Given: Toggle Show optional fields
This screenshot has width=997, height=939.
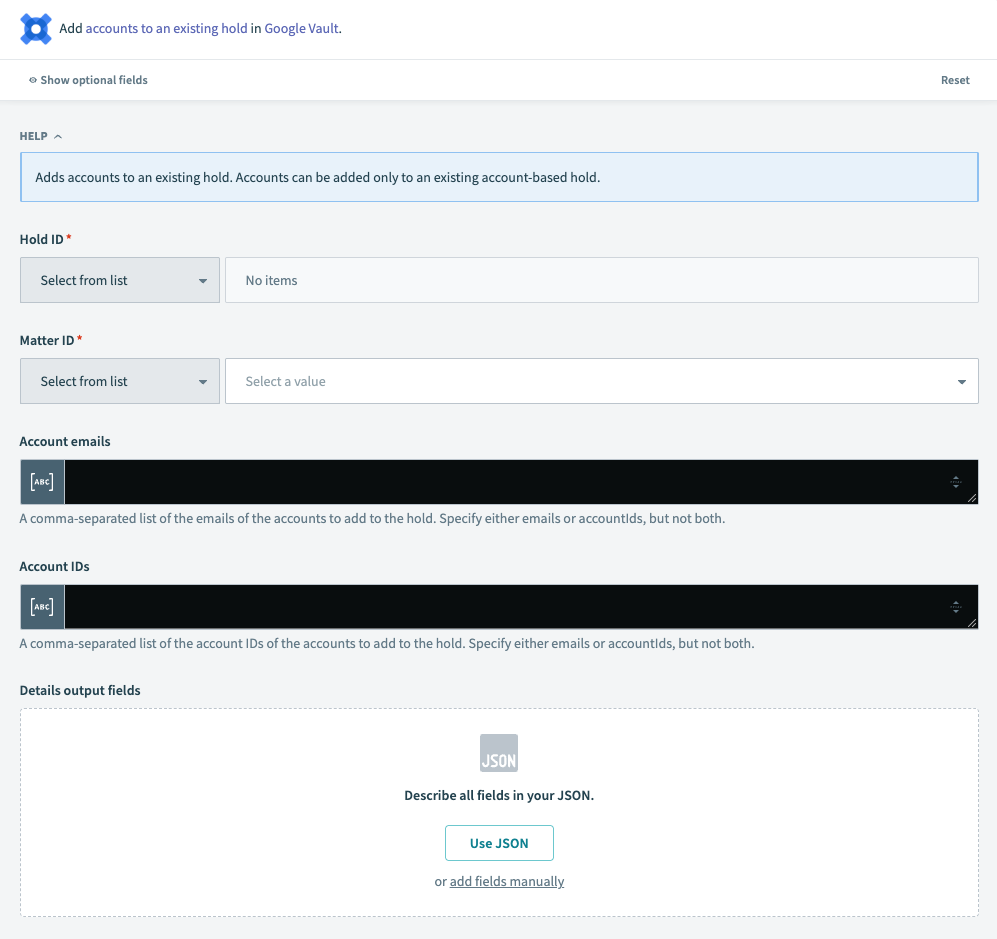Looking at the screenshot, I should [x=96, y=80].
